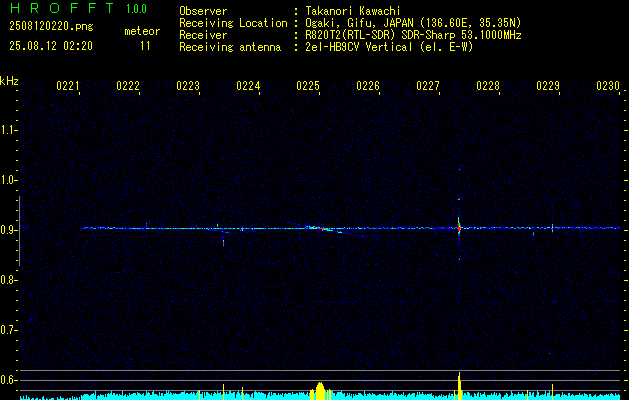Screen dimensions: 629x400
Task: Click the 0.6 kHz axis label
Action: coord(7,380)
